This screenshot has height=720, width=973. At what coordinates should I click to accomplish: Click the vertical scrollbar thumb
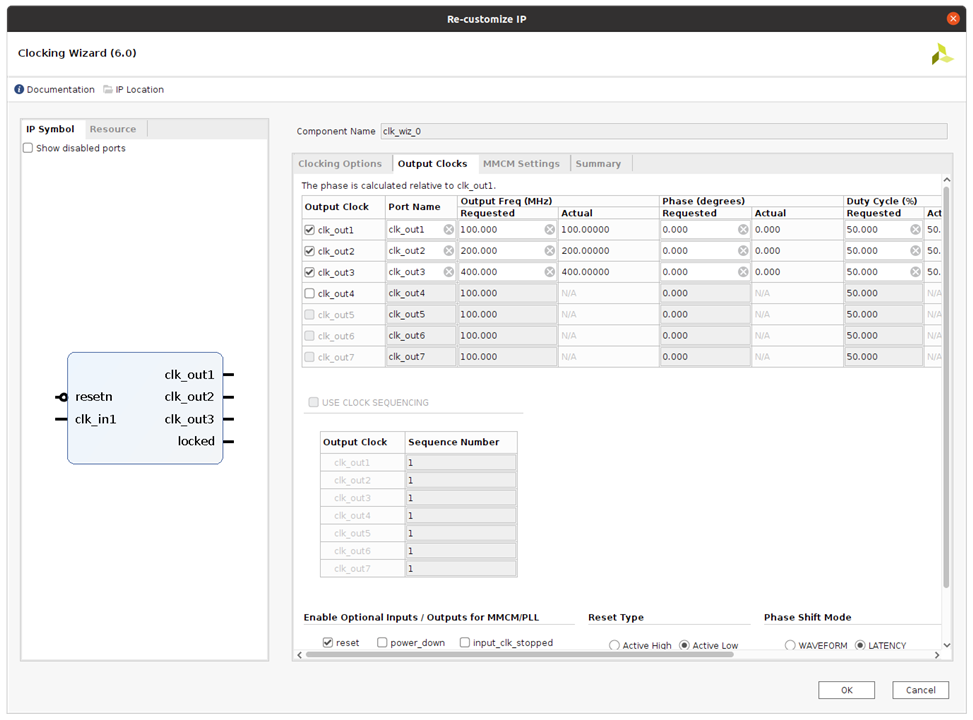click(946, 387)
